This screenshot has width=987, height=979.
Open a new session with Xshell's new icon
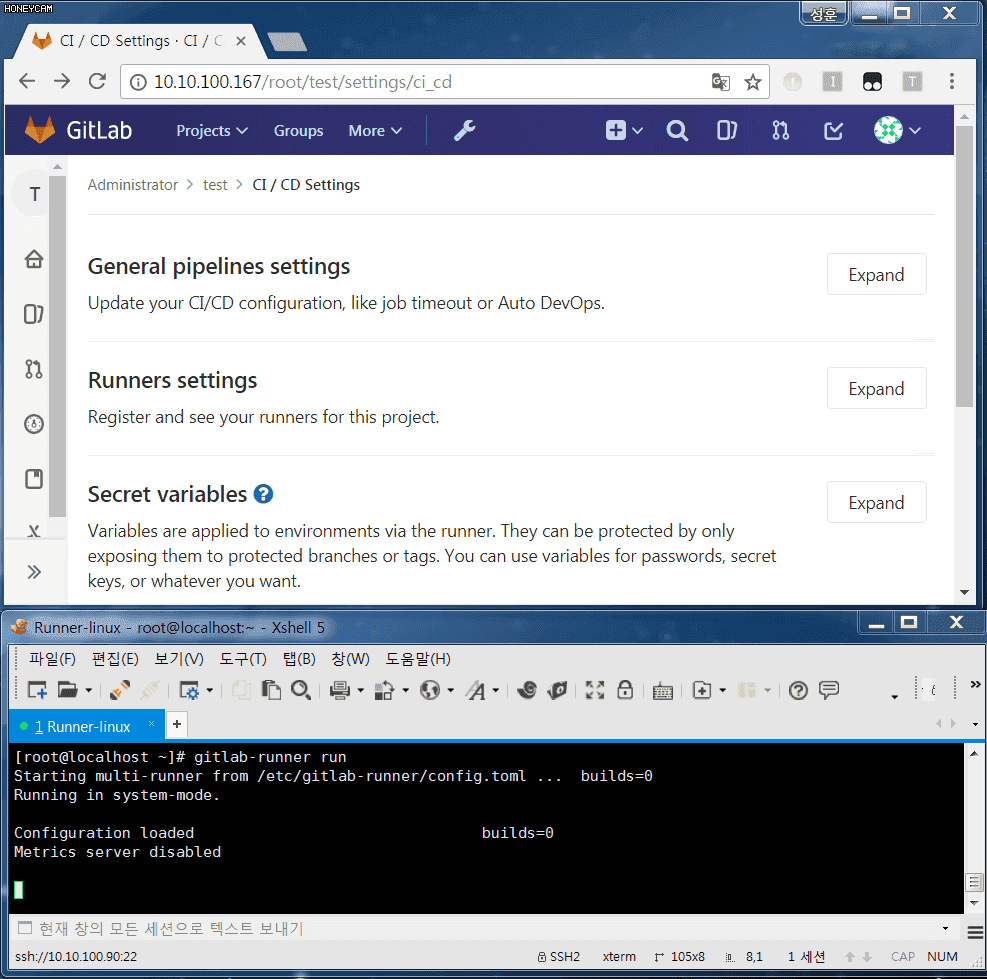click(x=35, y=690)
